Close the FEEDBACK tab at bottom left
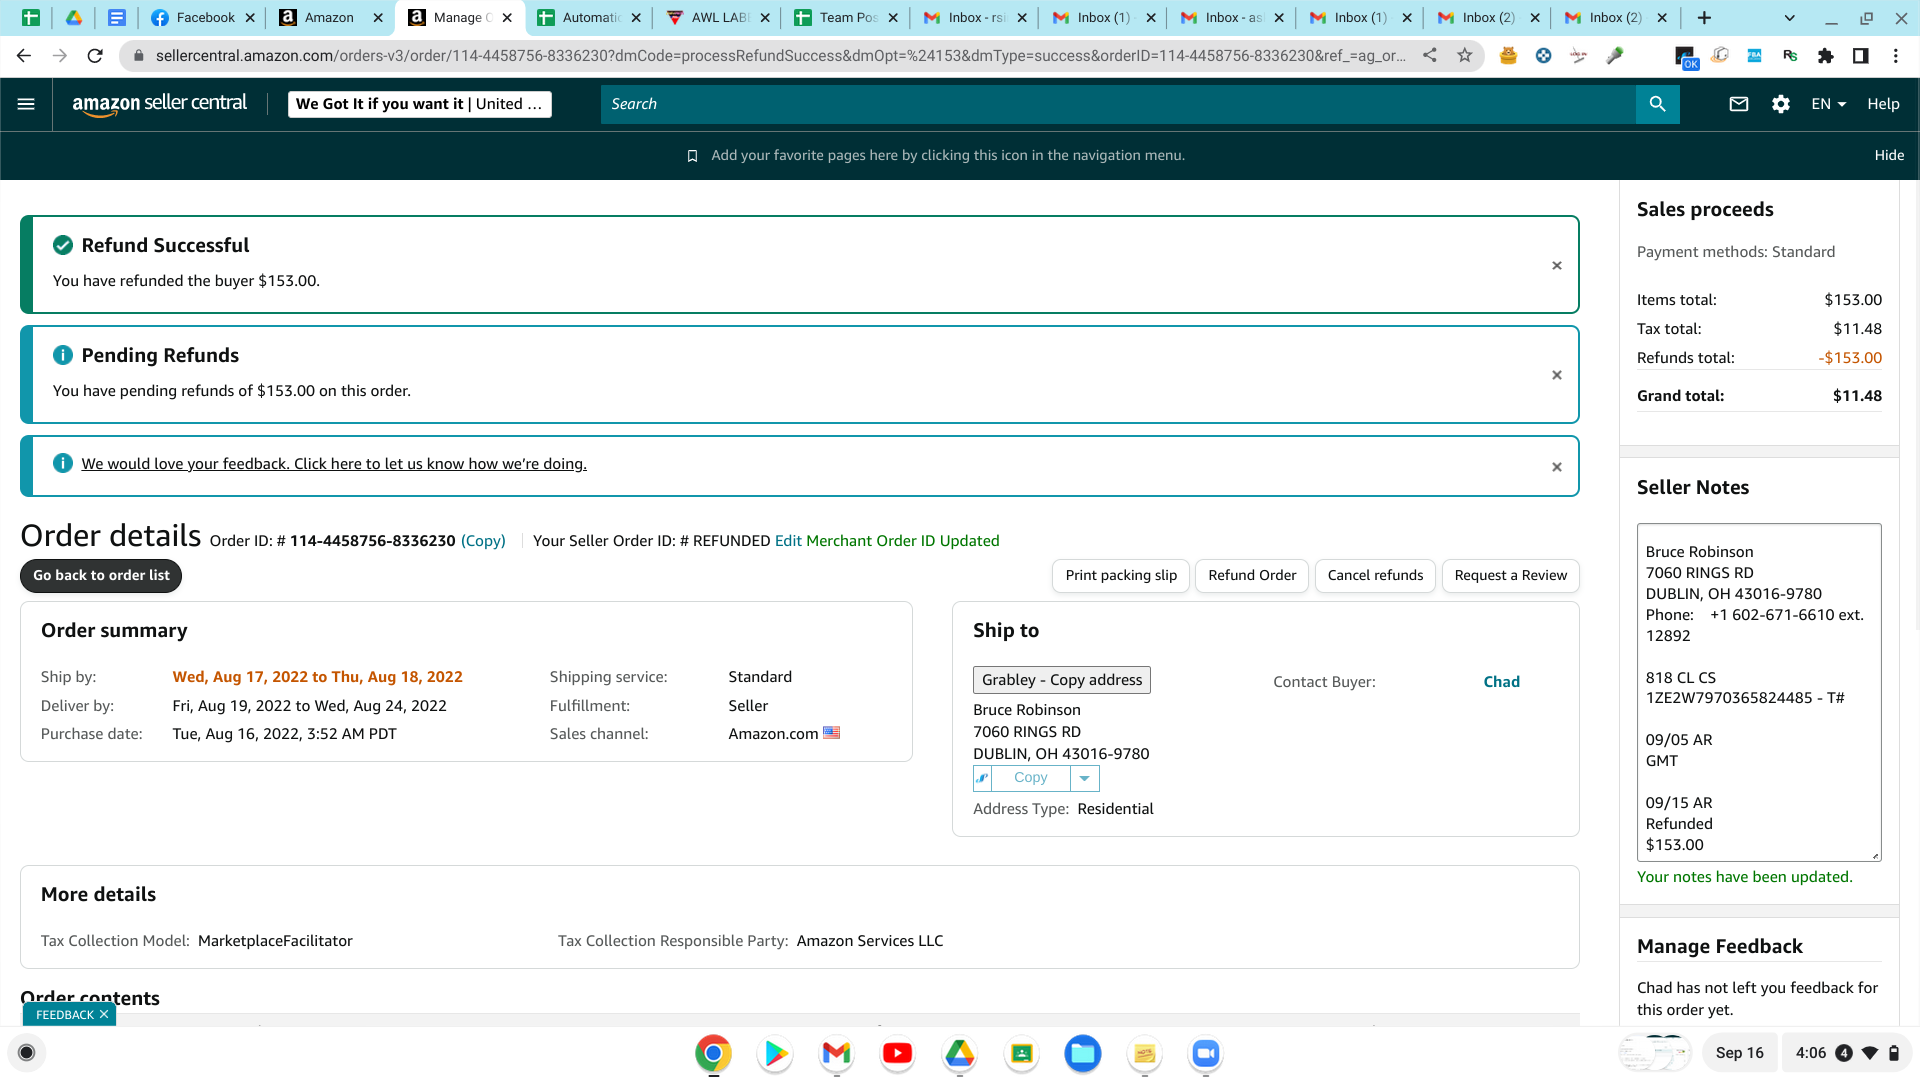 104,1015
